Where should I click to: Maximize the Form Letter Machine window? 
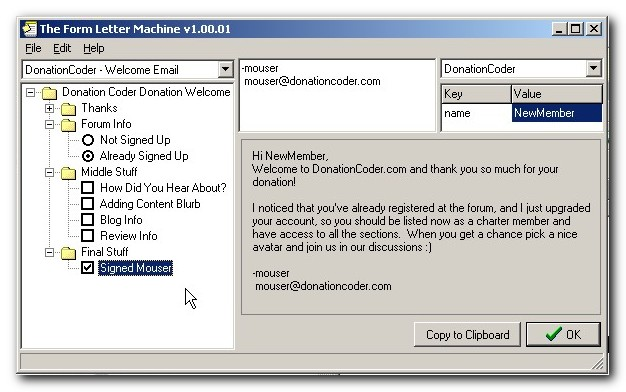(x=575, y=29)
